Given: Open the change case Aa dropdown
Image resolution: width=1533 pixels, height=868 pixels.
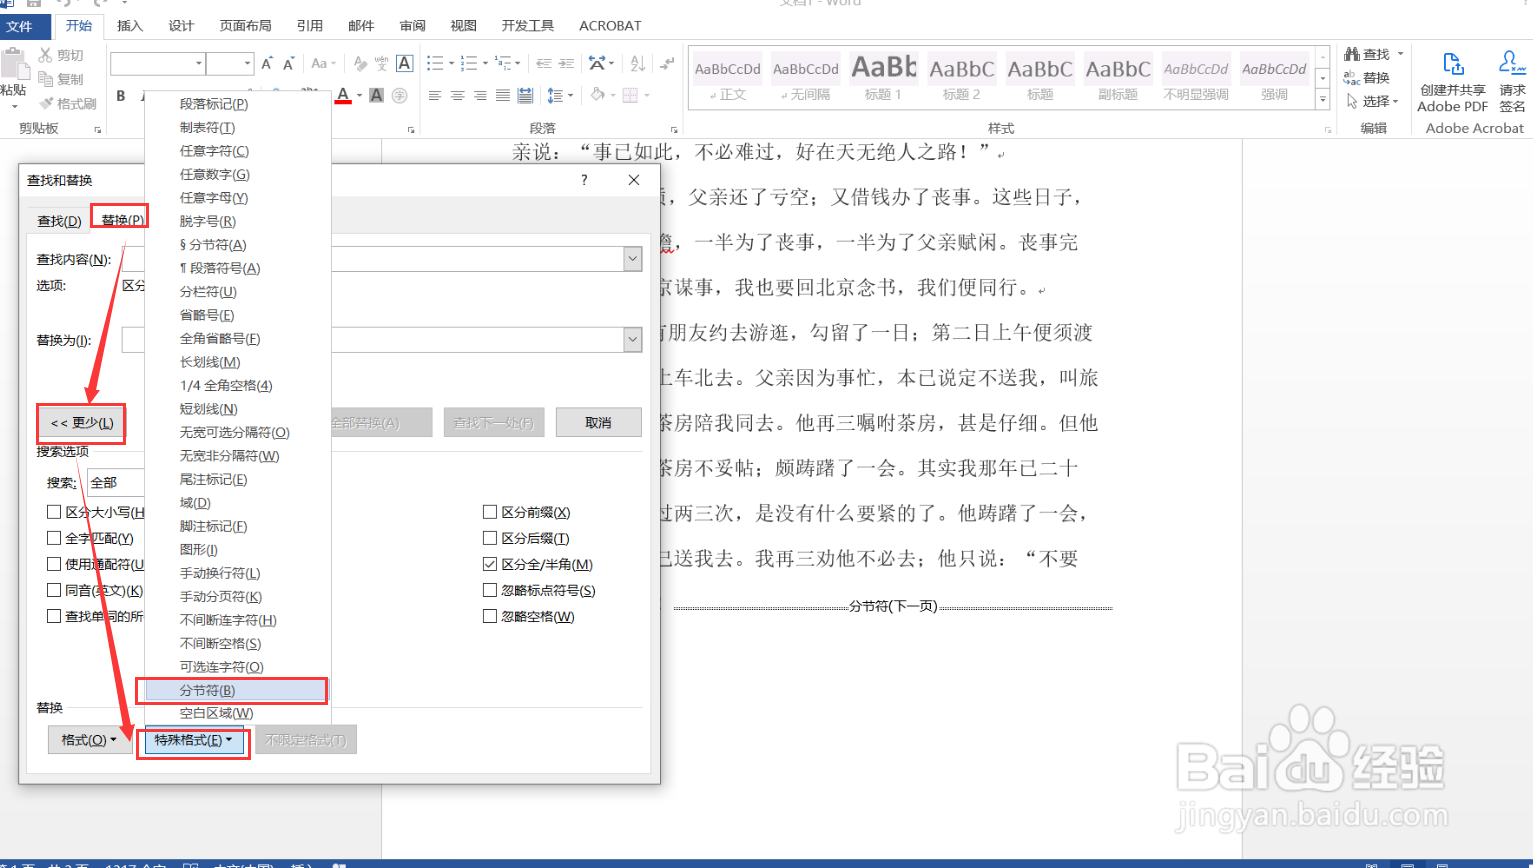Looking at the screenshot, I should point(322,63).
